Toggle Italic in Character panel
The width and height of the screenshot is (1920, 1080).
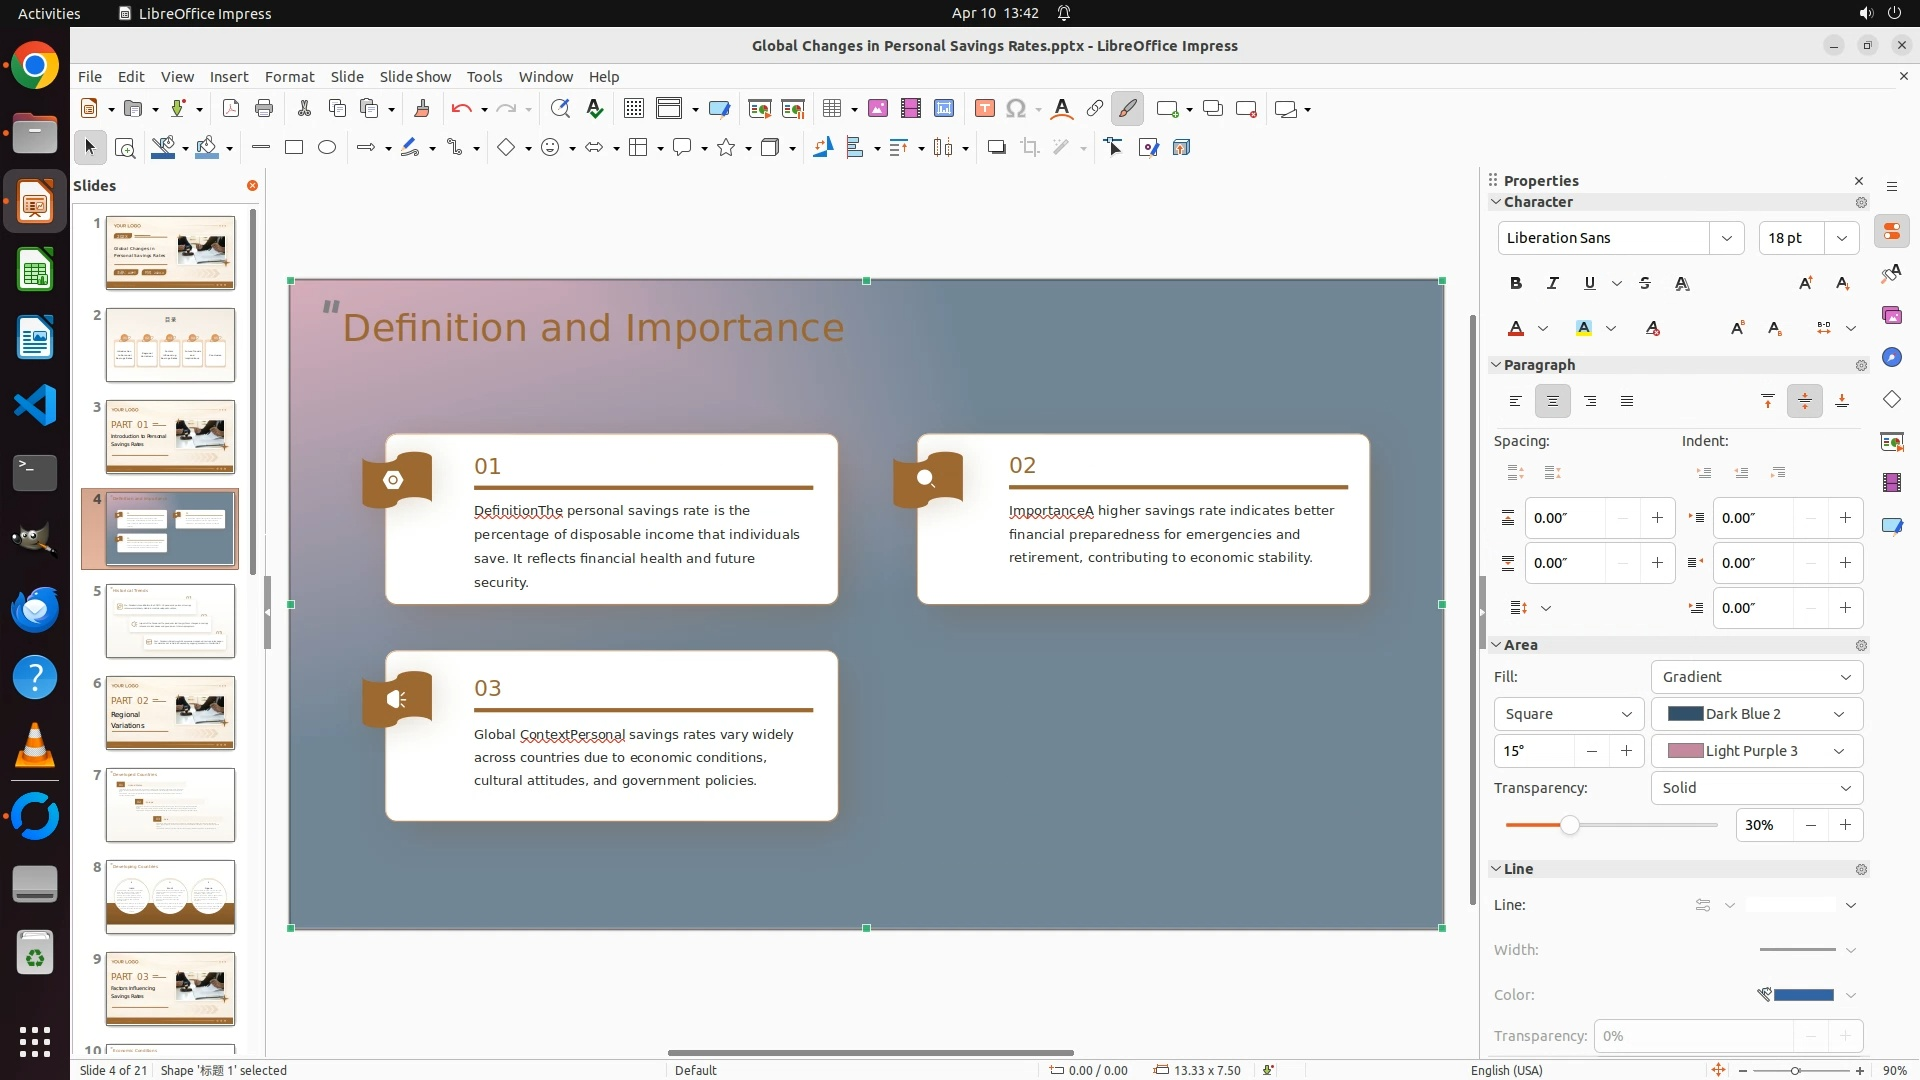(1552, 284)
